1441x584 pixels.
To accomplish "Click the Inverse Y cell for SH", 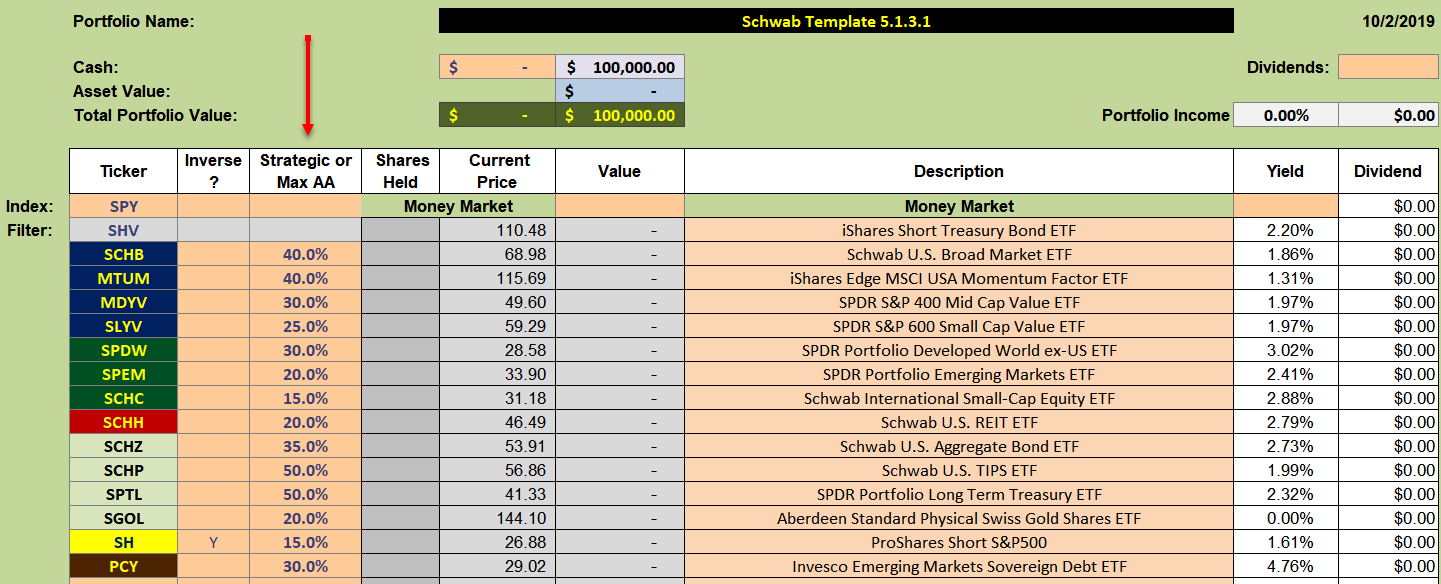I will click(x=214, y=542).
